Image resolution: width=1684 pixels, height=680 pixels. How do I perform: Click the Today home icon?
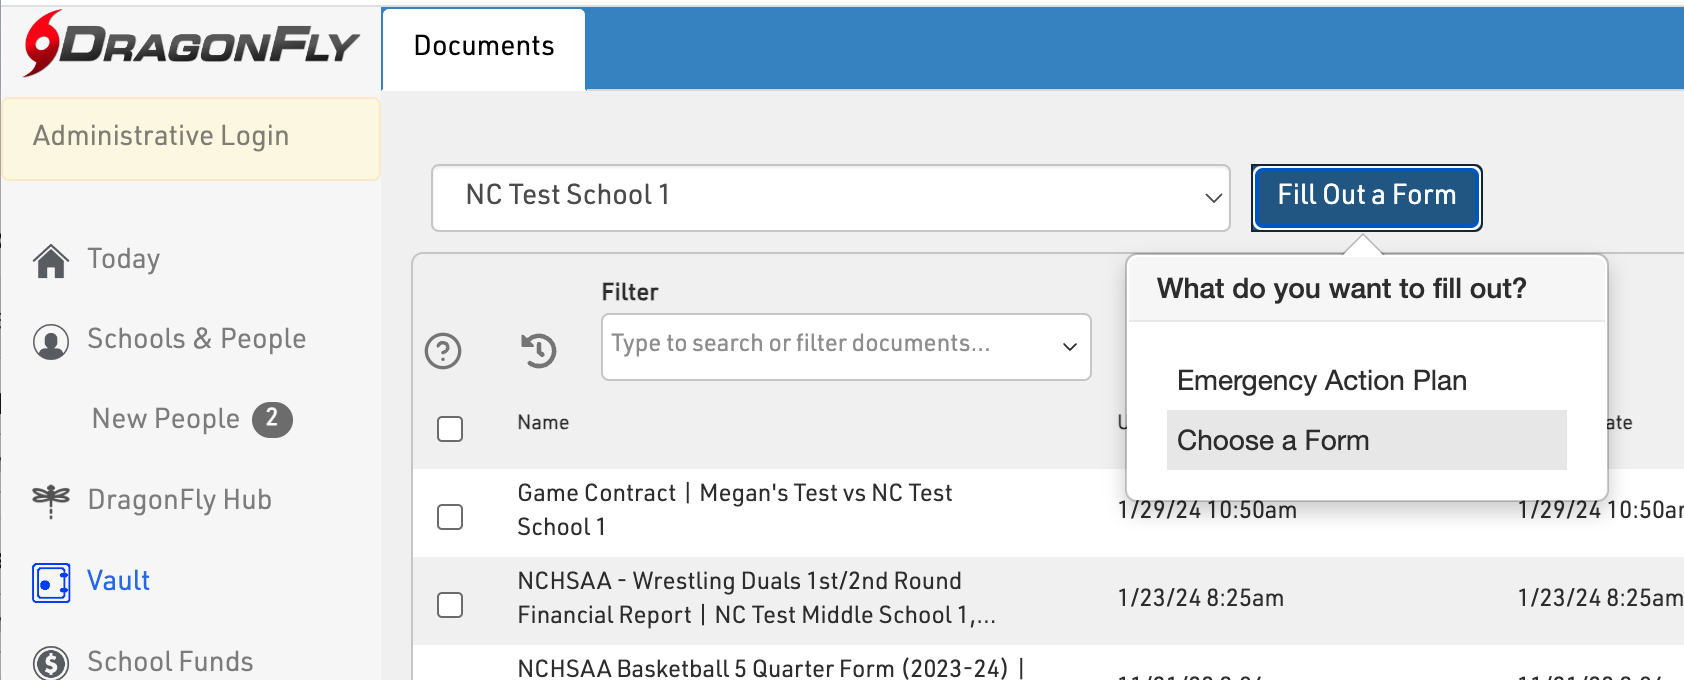click(51, 261)
